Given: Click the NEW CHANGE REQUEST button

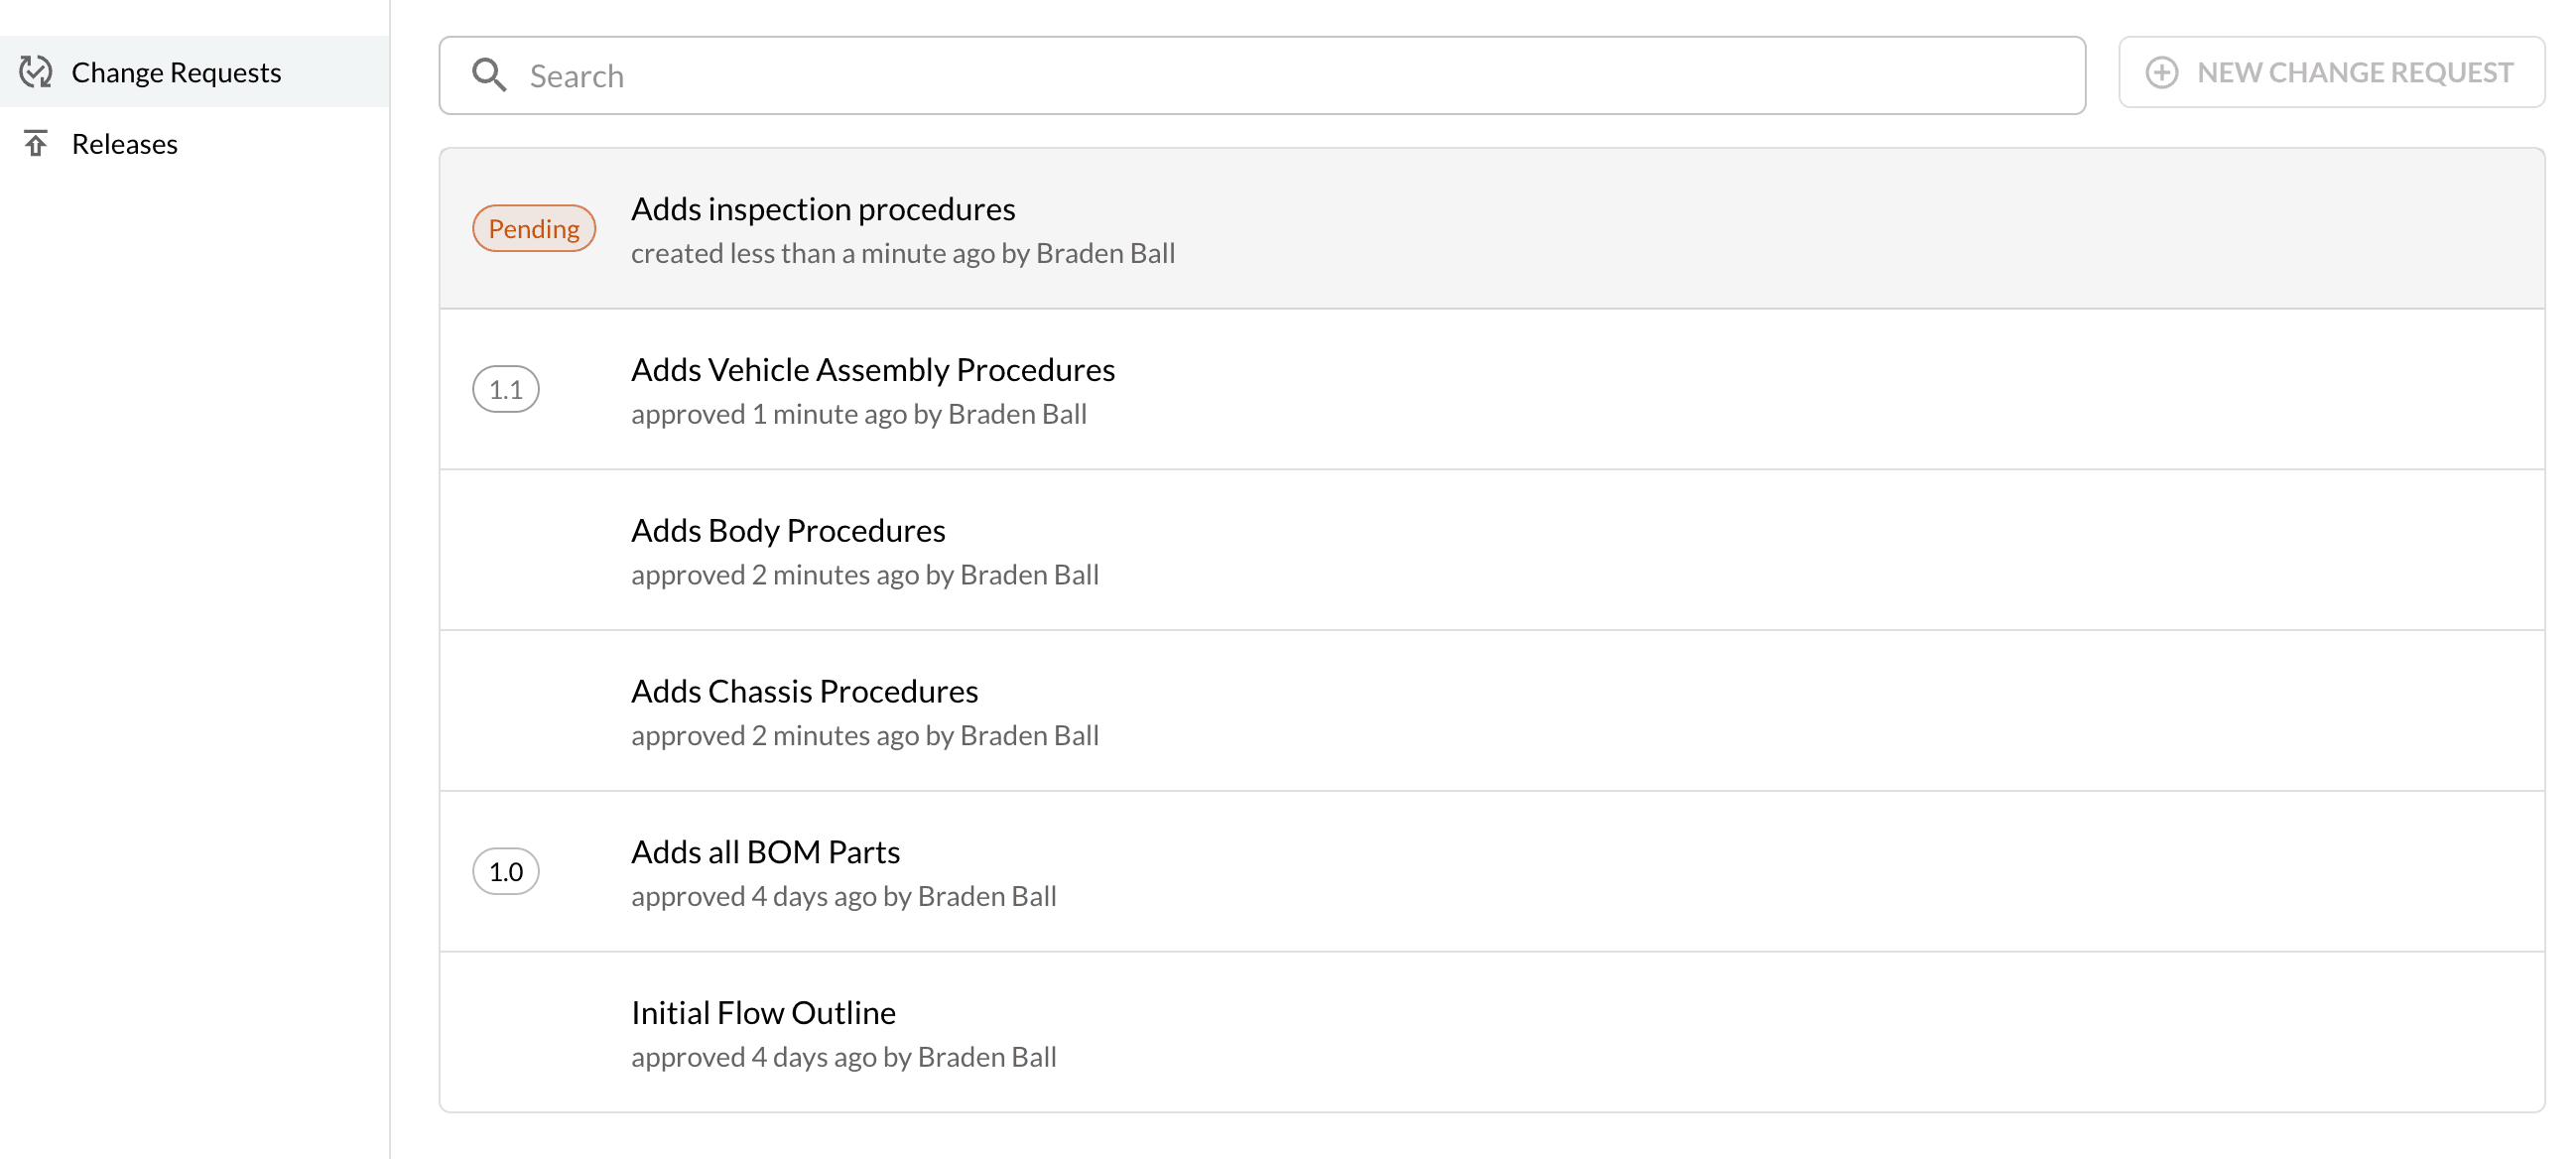Looking at the screenshot, I should tap(2332, 72).
